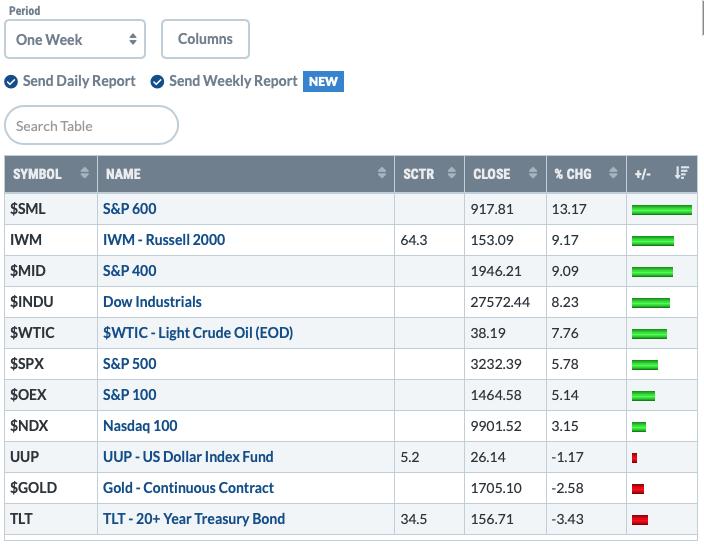Screen dimensions: 704x544
Task: Open the S&P 400 link
Action: pyautogui.click(x=129, y=271)
